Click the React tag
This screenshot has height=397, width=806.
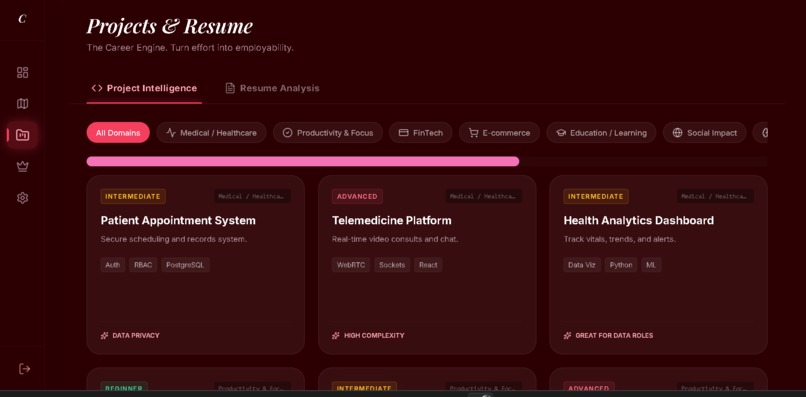coord(428,265)
